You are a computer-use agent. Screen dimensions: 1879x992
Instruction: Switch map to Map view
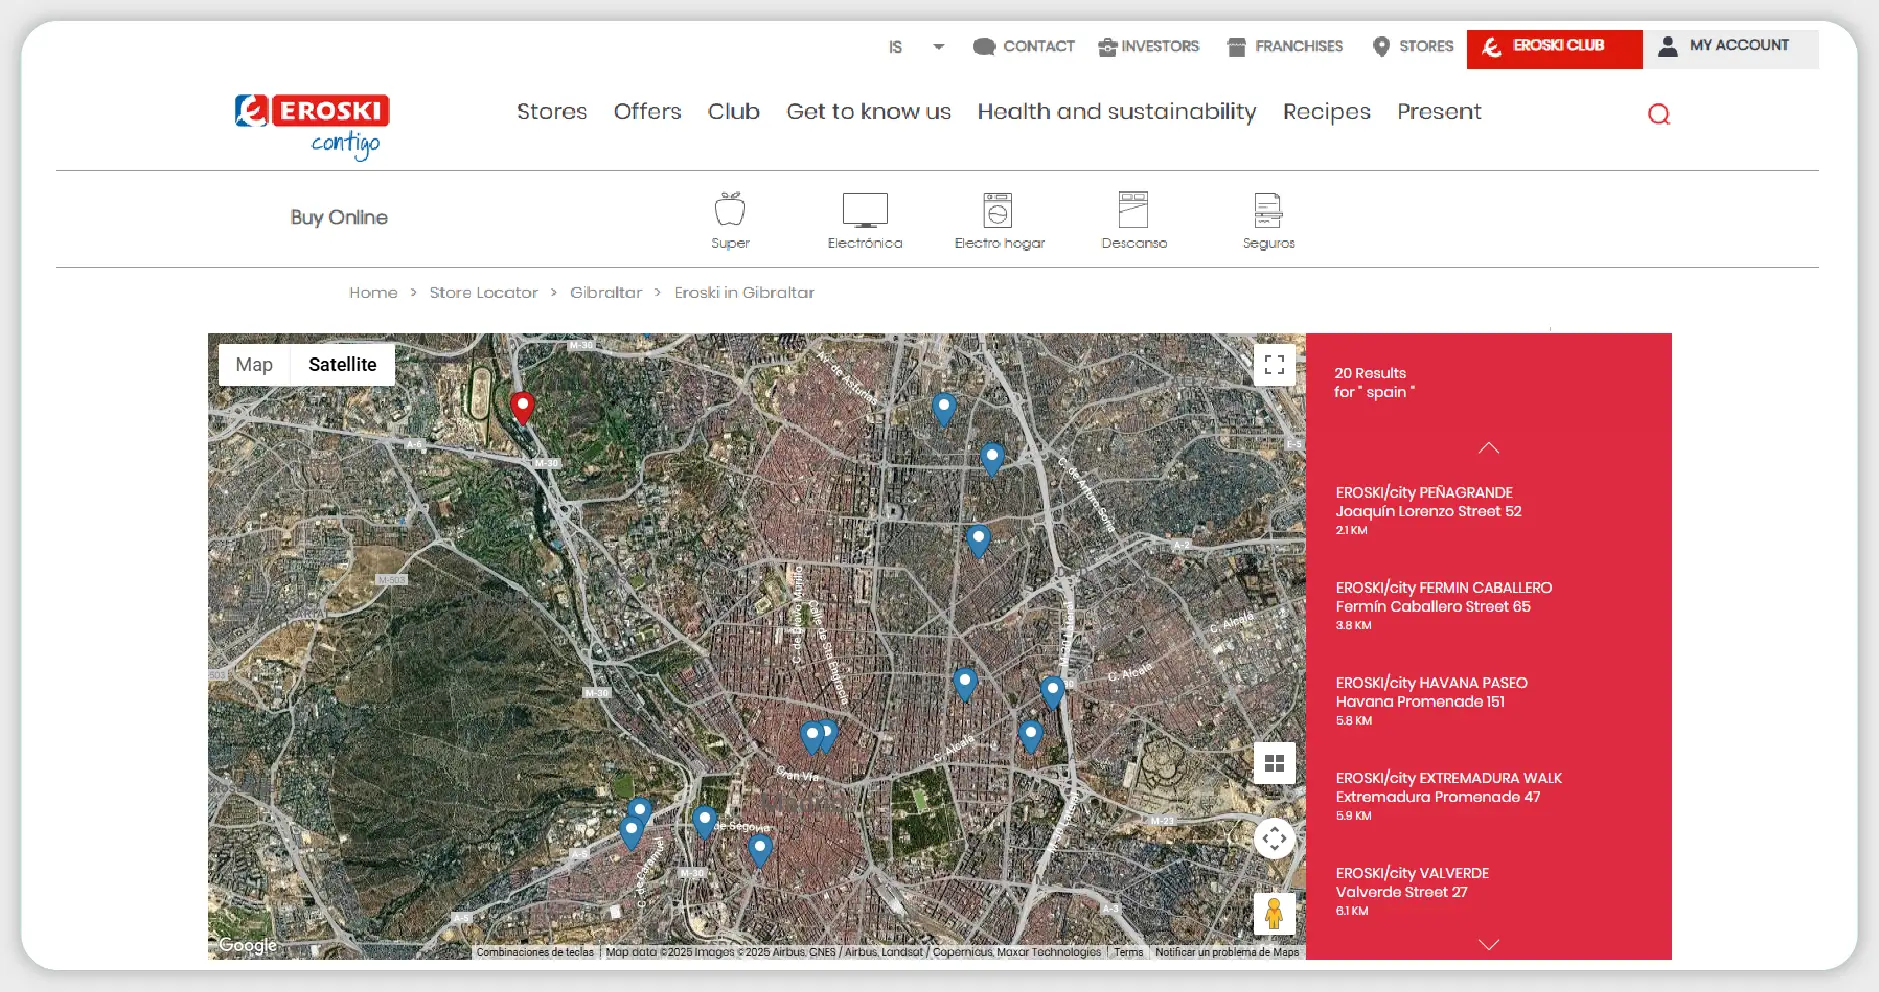pos(254,365)
